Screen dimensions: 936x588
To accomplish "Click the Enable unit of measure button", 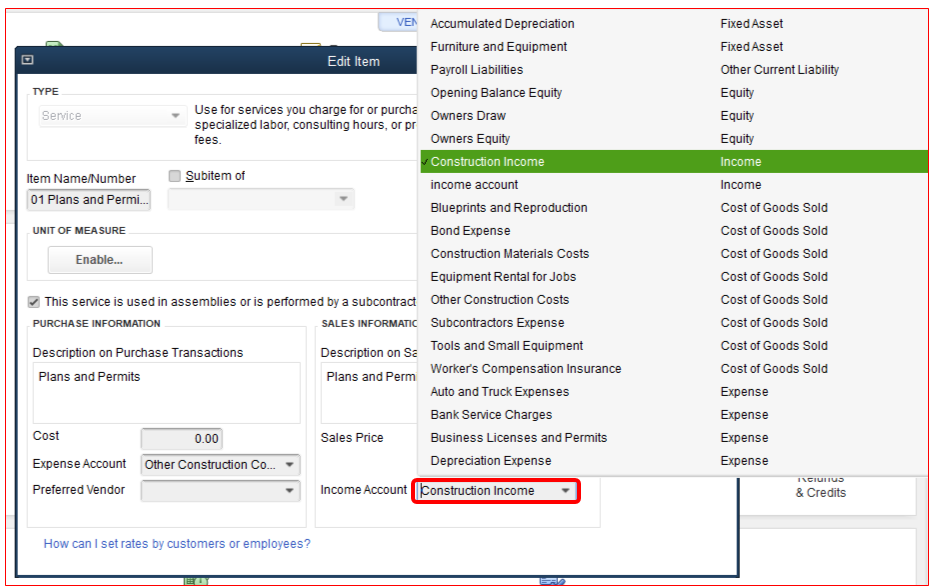I will point(99,259).
